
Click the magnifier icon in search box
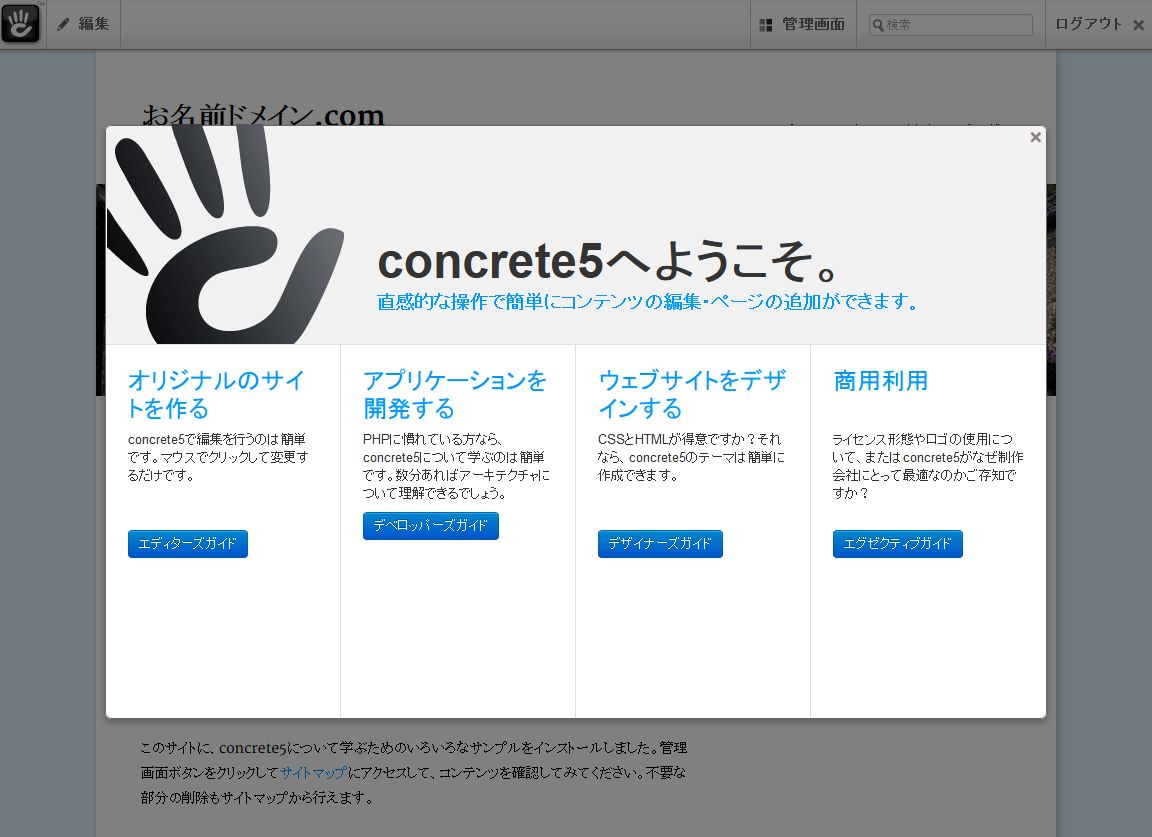click(878, 25)
